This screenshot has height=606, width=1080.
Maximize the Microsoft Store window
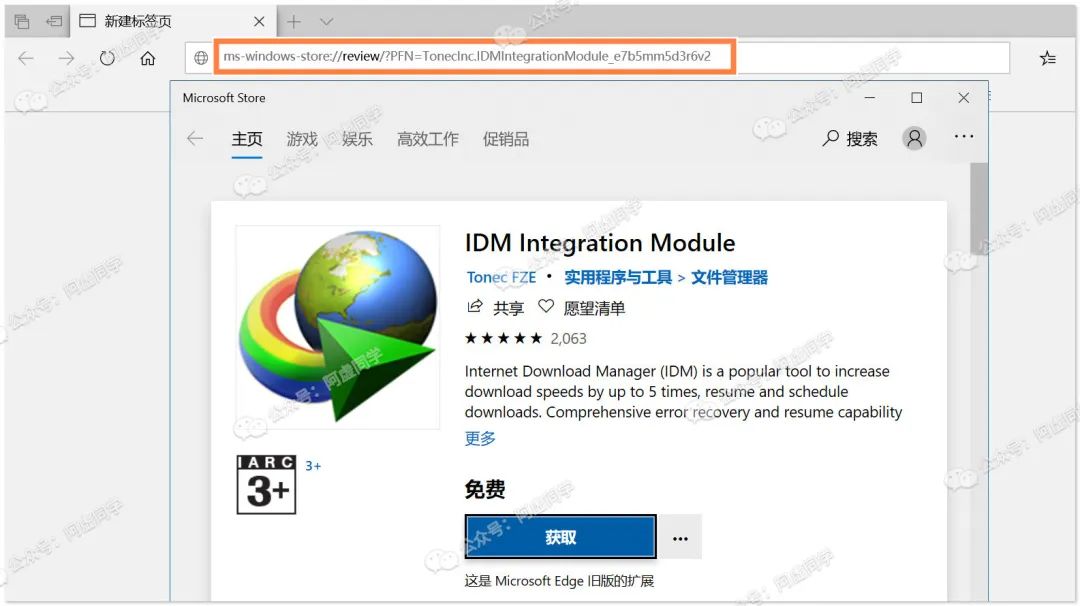point(917,98)
